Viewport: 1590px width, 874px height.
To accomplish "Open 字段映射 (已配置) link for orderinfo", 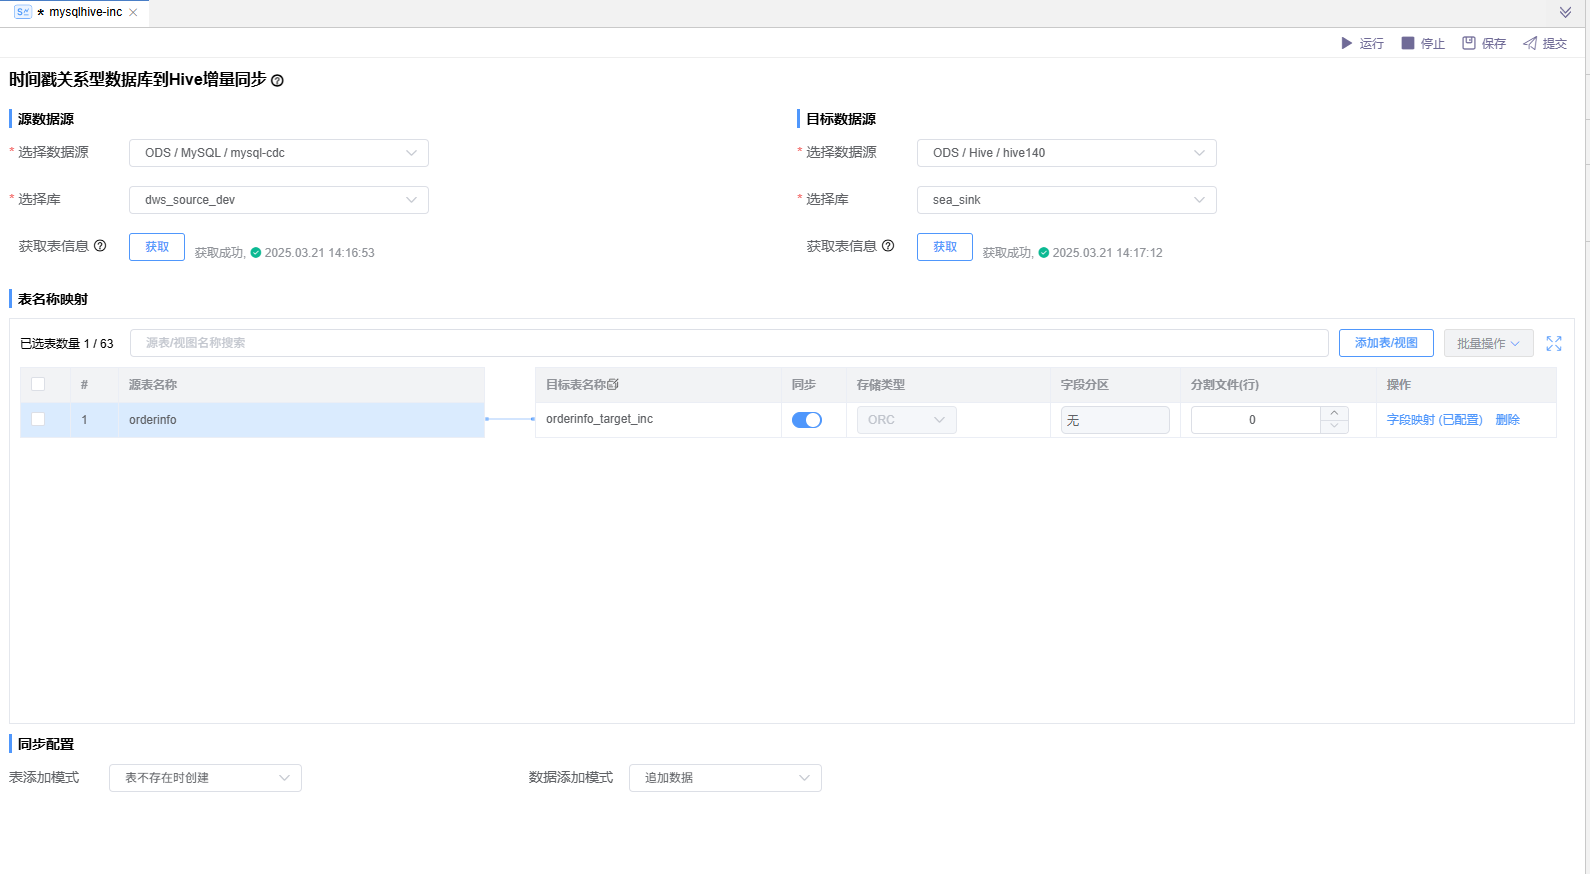I will click(1434, 420).
